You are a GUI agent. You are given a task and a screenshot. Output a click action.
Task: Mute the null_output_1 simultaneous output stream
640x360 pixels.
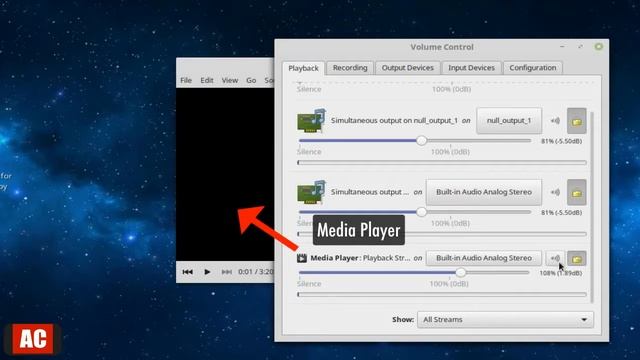(555, 121)
